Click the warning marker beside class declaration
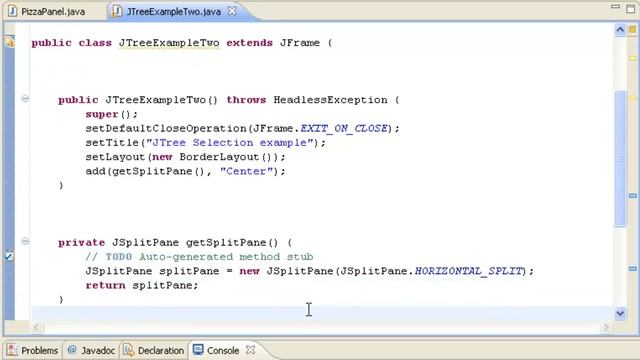This screenshot has height=360, width=640. (x=9, y=42)
